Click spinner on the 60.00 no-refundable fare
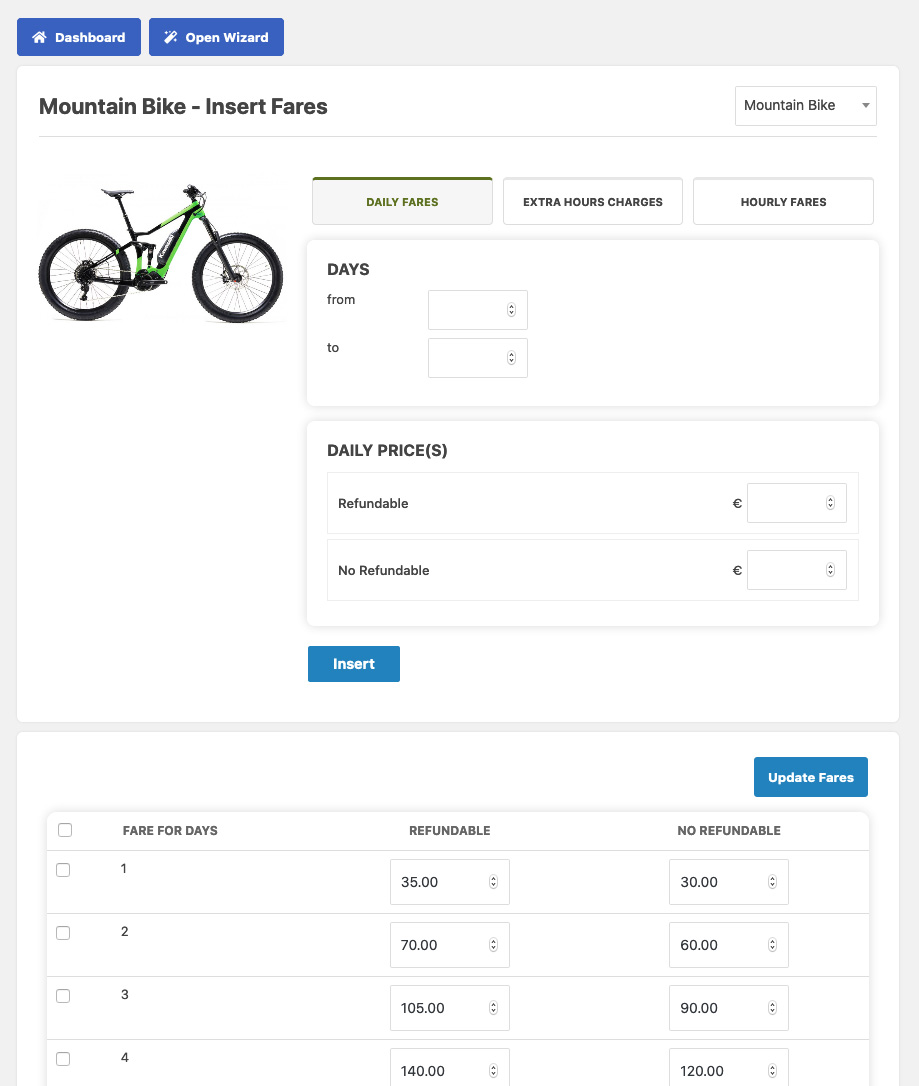The width and height of the screenshot is (919, 1086). pos(772,945)
